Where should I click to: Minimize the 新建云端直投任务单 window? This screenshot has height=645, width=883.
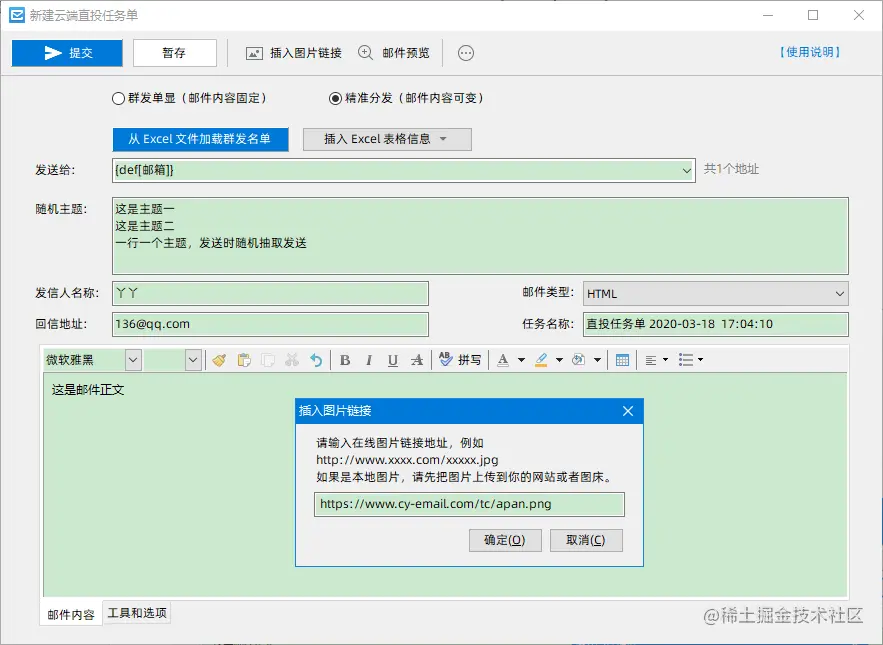click(768, 15)
